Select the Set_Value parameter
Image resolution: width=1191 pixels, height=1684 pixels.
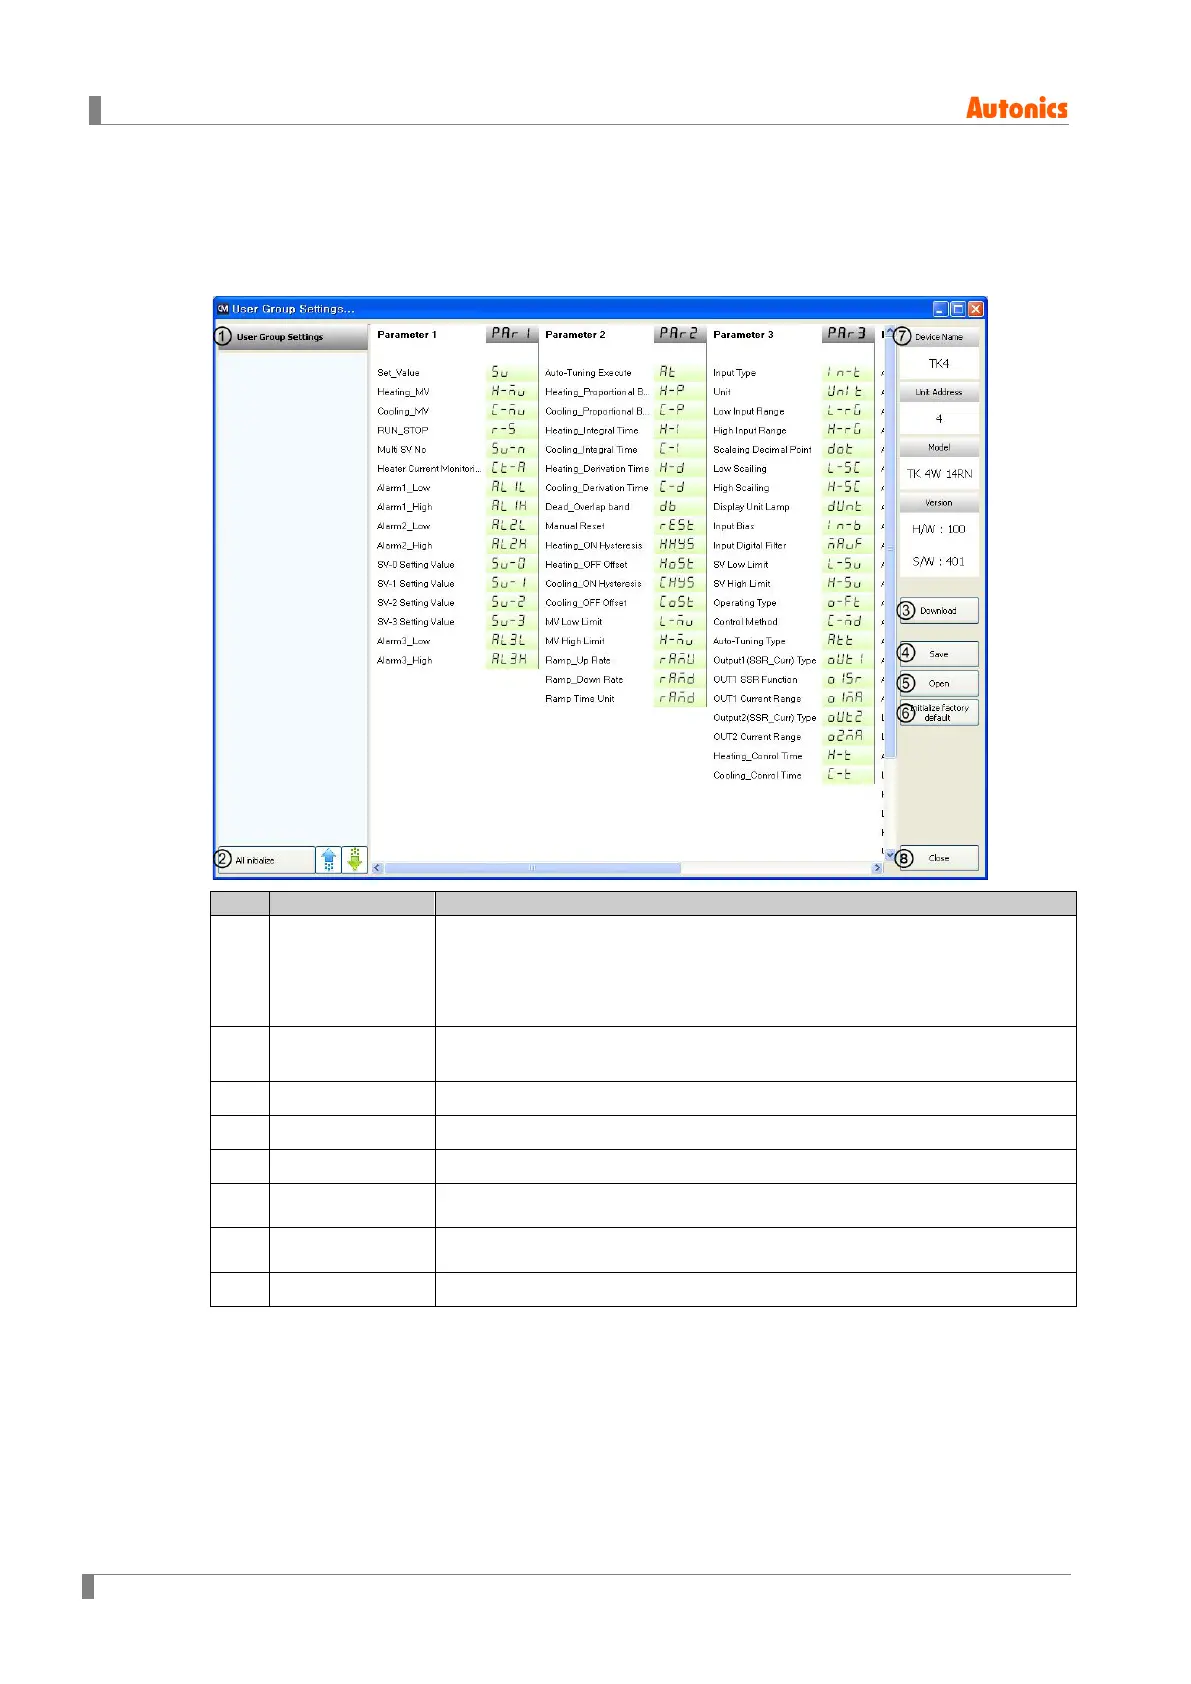point(398,373)
